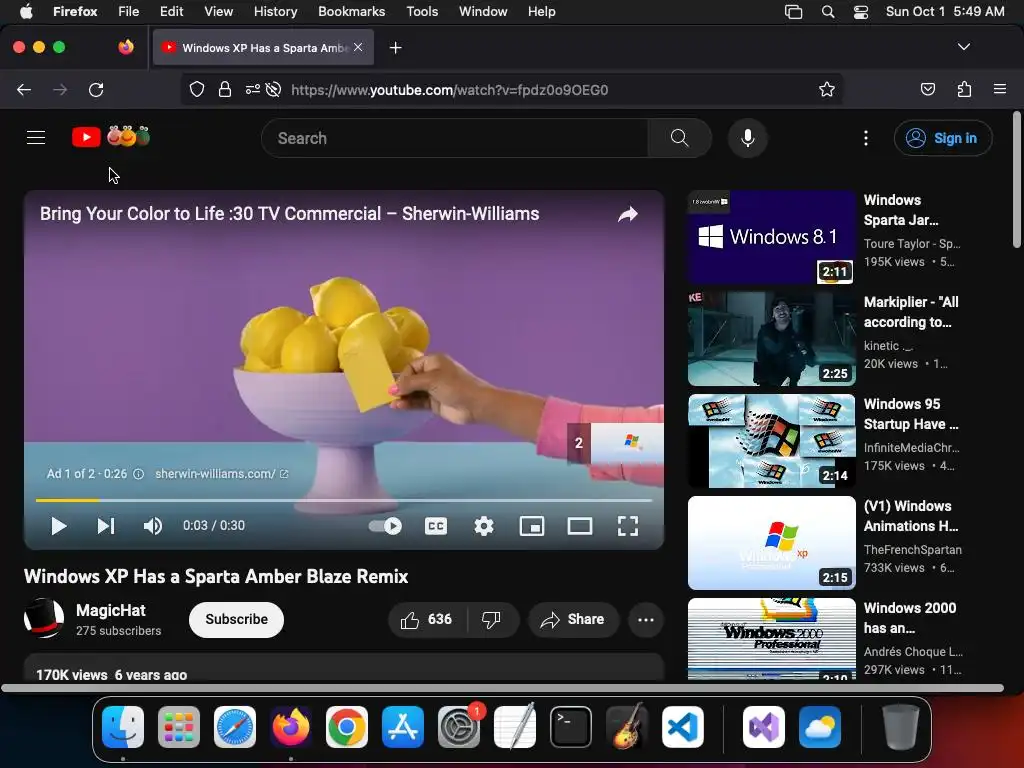Dislike the video with thumbs down
The image size is (1024, 768).
(492, 620)
